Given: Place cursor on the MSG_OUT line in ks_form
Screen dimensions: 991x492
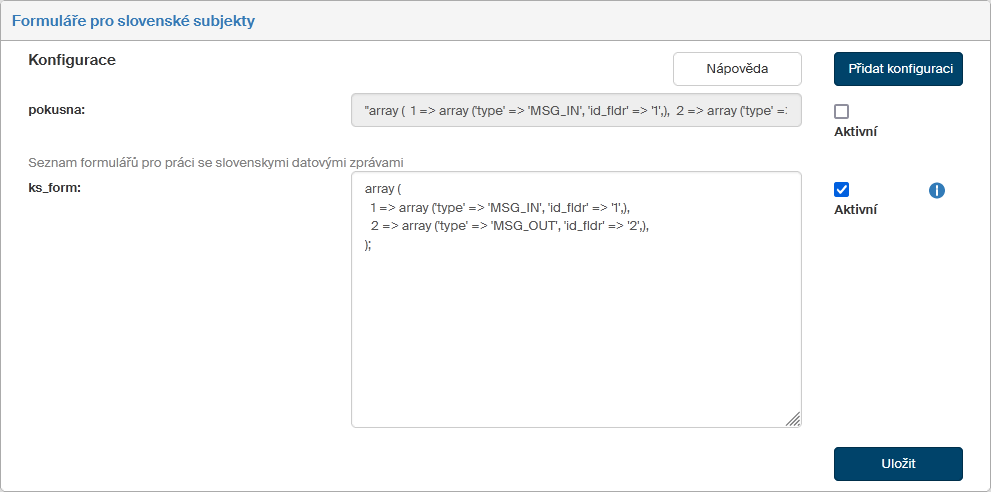Looking at the screenshot, I should [516, 226].
